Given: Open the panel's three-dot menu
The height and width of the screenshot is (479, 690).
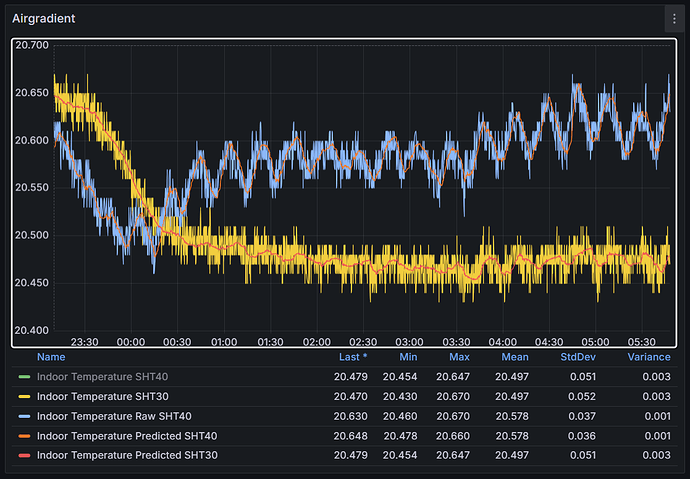Looking at the screenshot, I should point(673,19).
